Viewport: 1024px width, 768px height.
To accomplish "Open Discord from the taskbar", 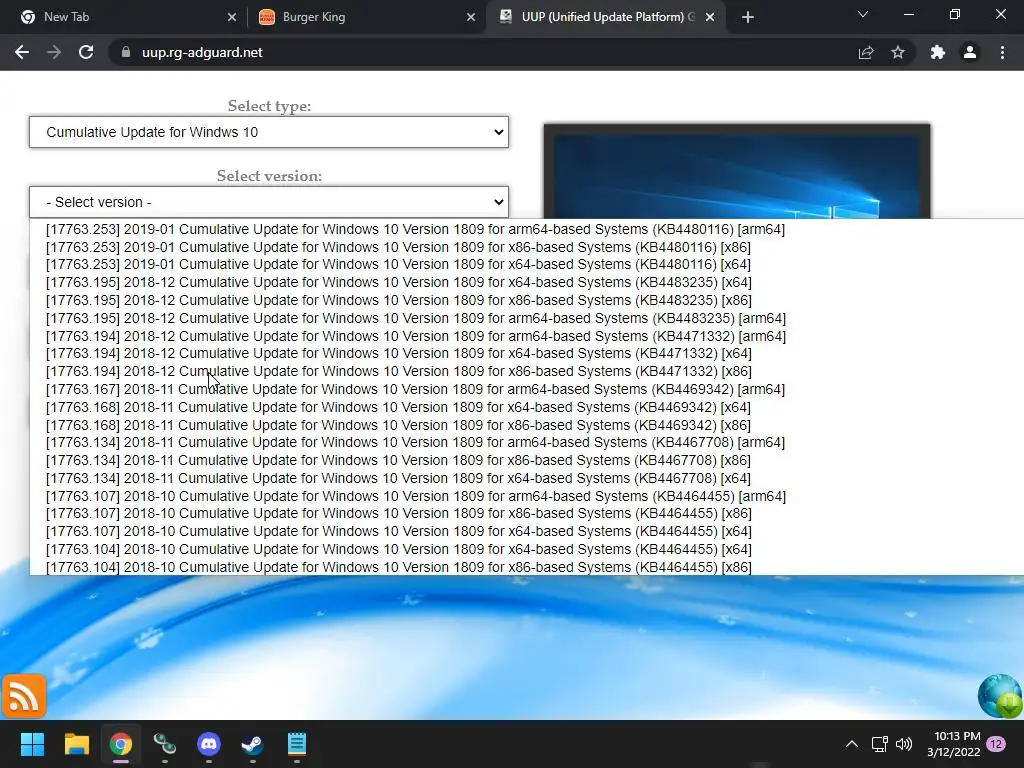I will coord(209,744).
